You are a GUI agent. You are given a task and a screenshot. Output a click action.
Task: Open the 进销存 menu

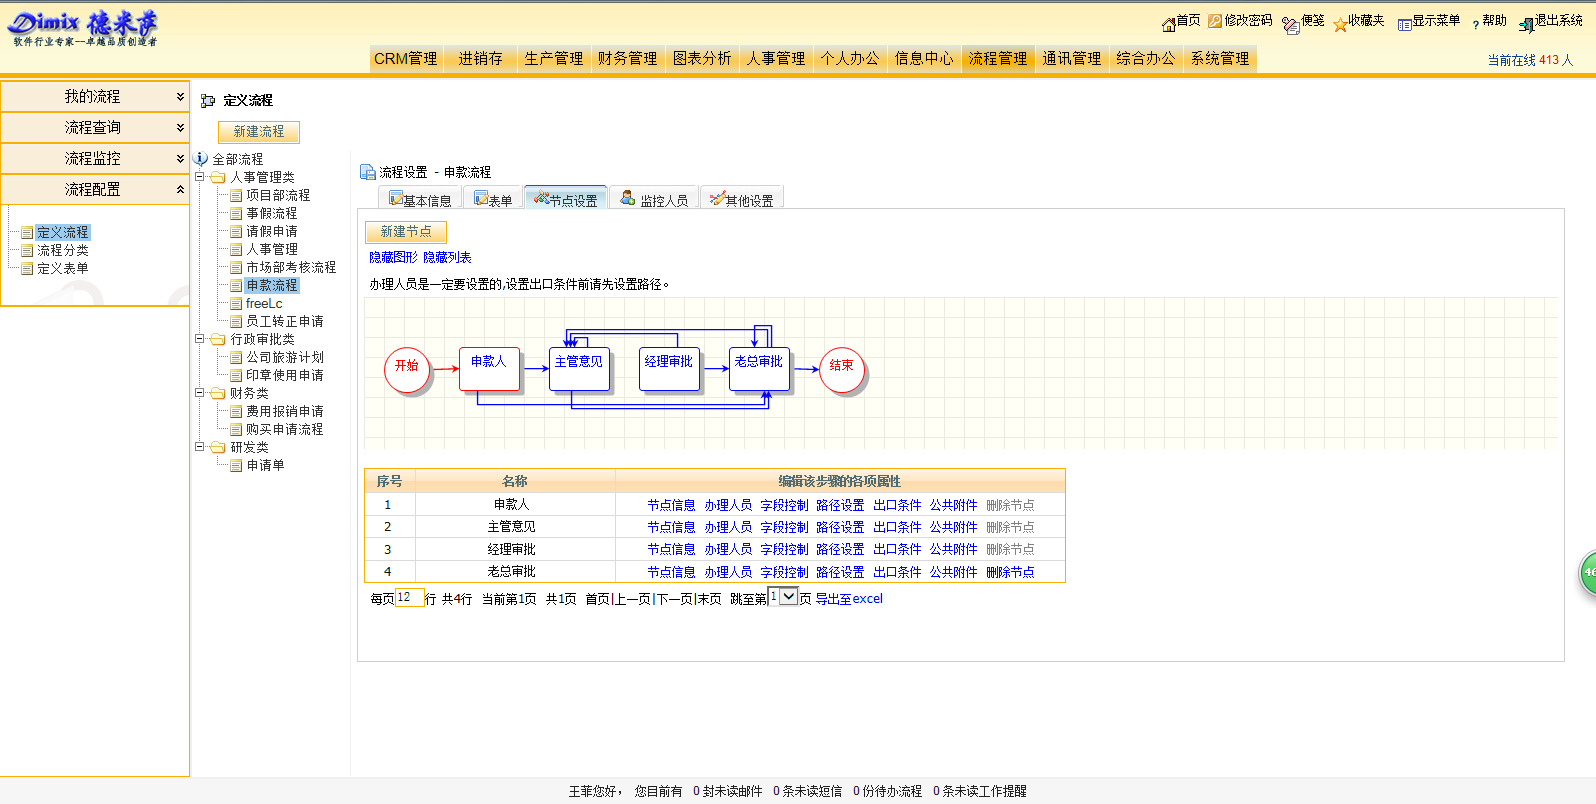[x=481, y=59]
